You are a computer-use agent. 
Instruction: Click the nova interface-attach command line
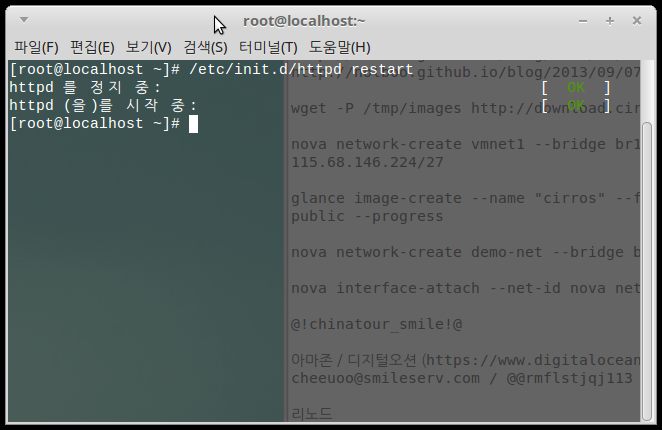466,288
